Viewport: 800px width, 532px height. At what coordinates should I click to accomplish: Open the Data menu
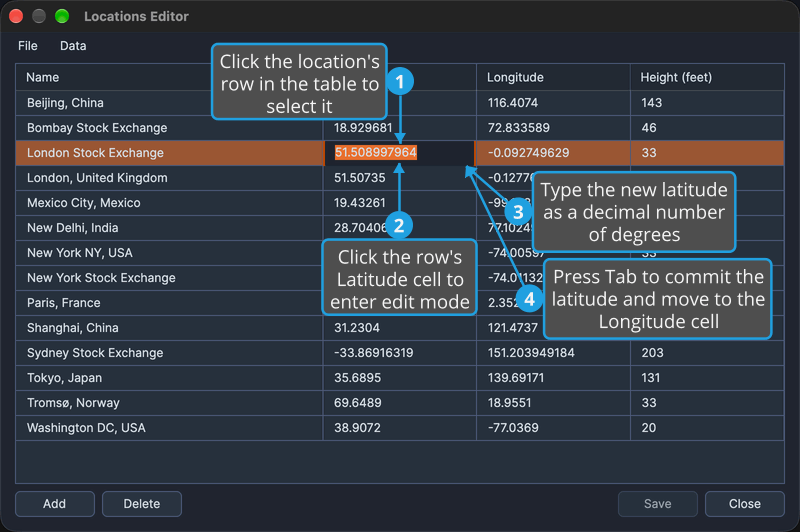(x=73, y=46)
